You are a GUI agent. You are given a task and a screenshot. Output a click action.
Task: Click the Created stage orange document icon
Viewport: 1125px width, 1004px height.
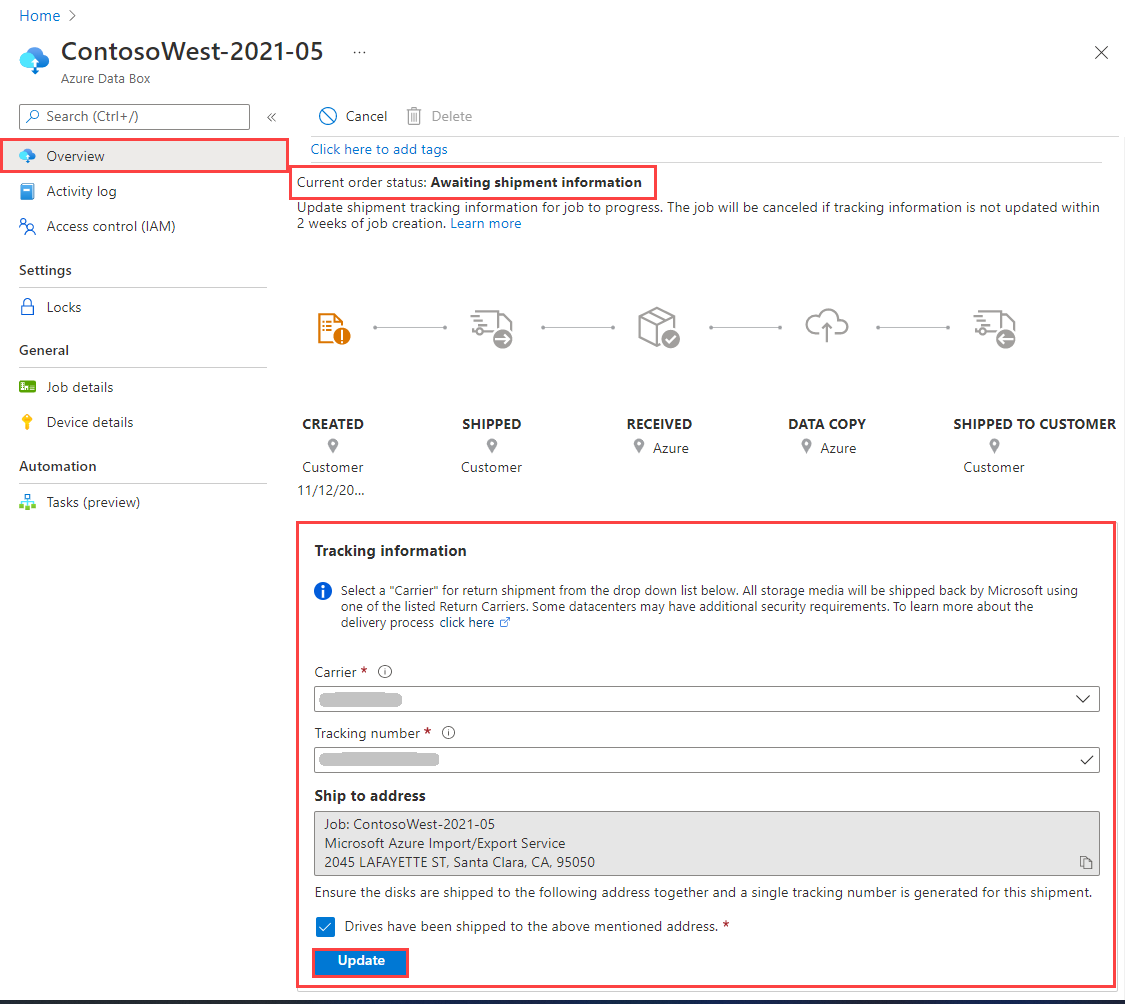[x=333, y=329]
